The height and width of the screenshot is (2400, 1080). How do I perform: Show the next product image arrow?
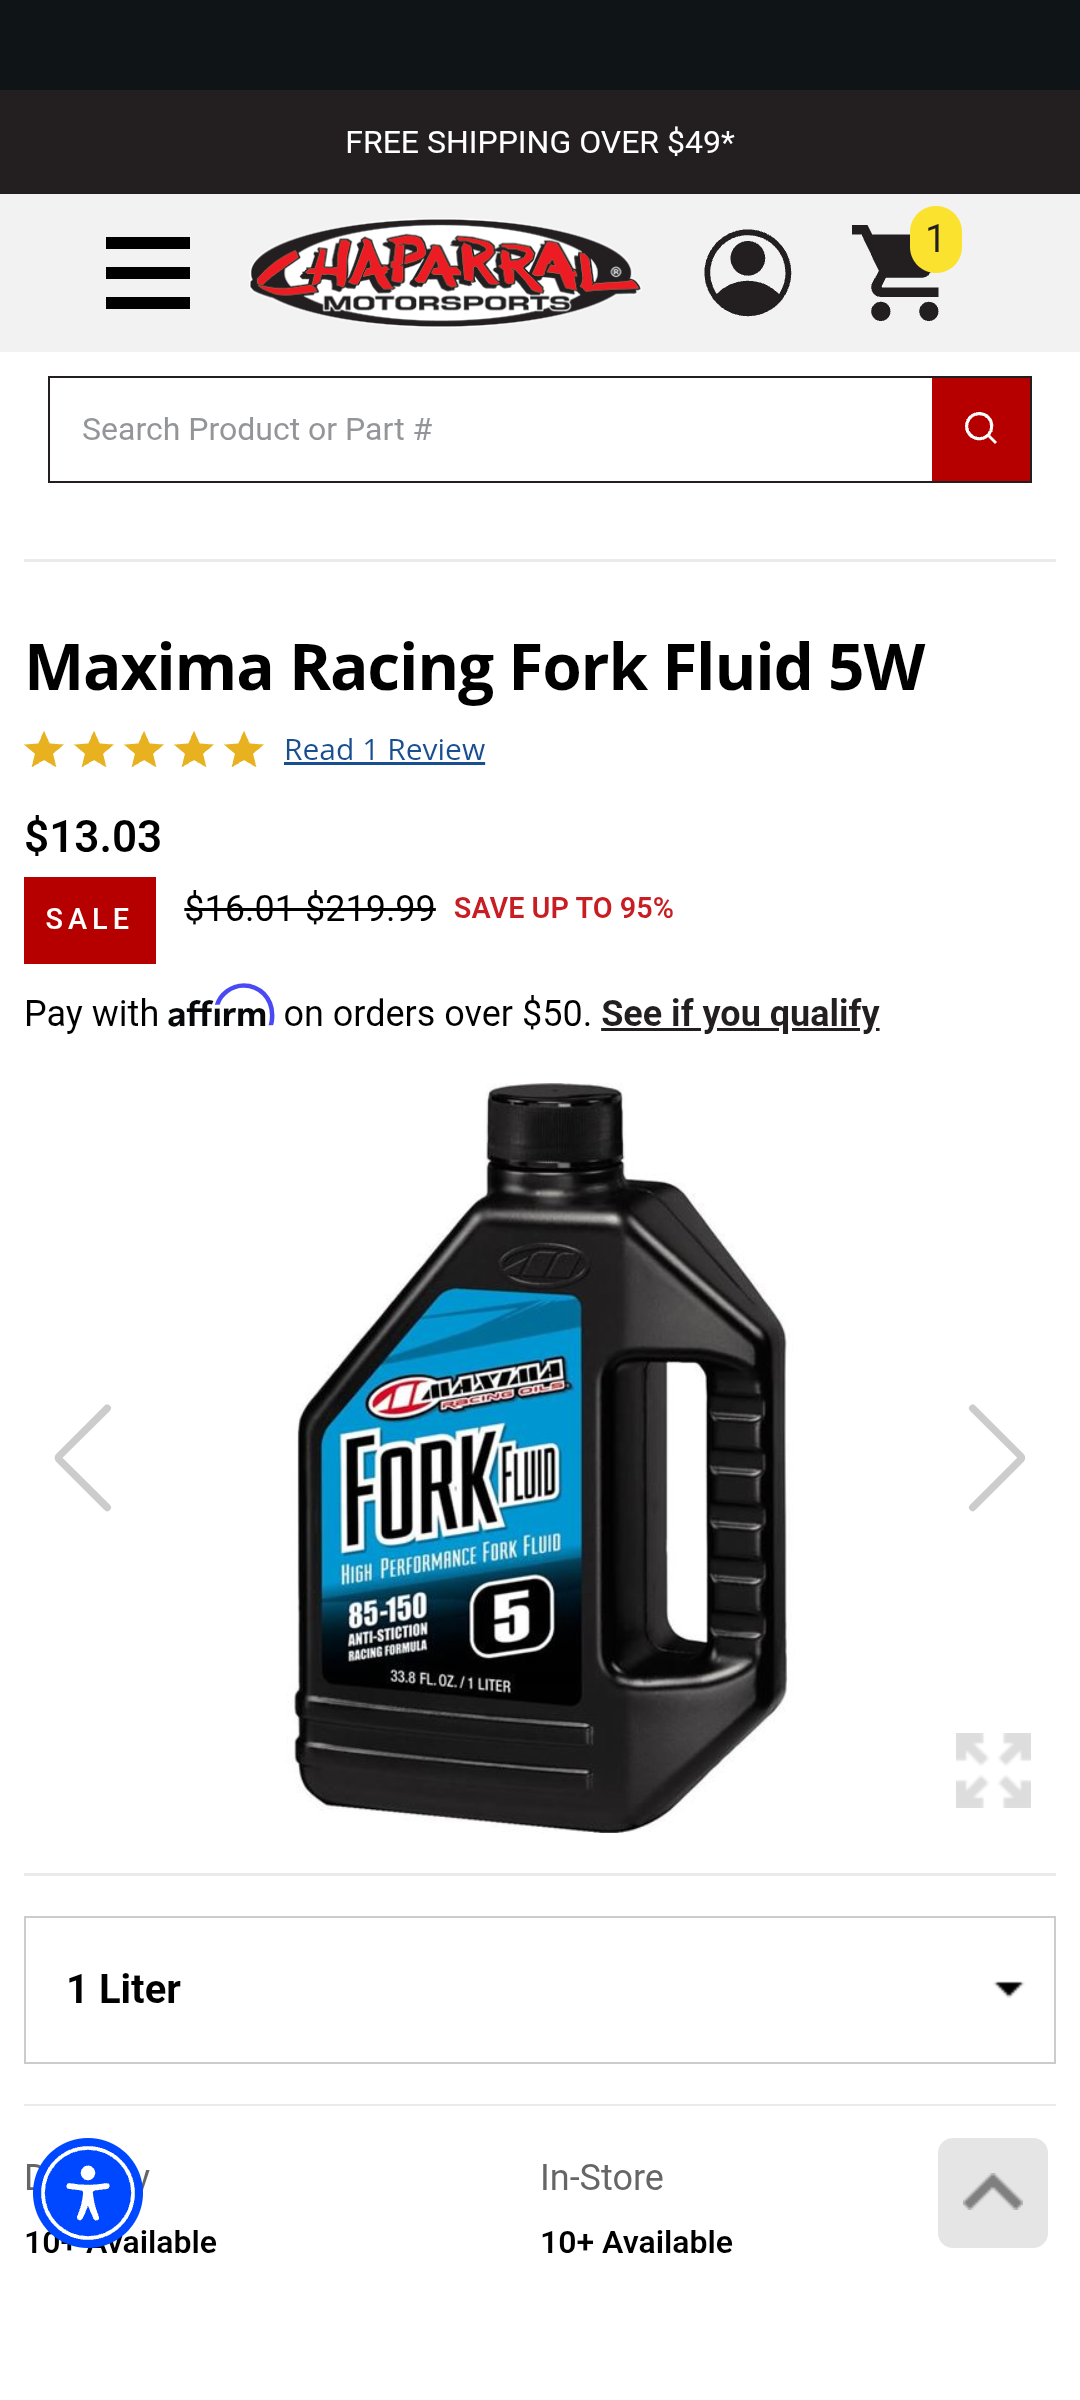pyautogui.click(x=996, y=1457)
